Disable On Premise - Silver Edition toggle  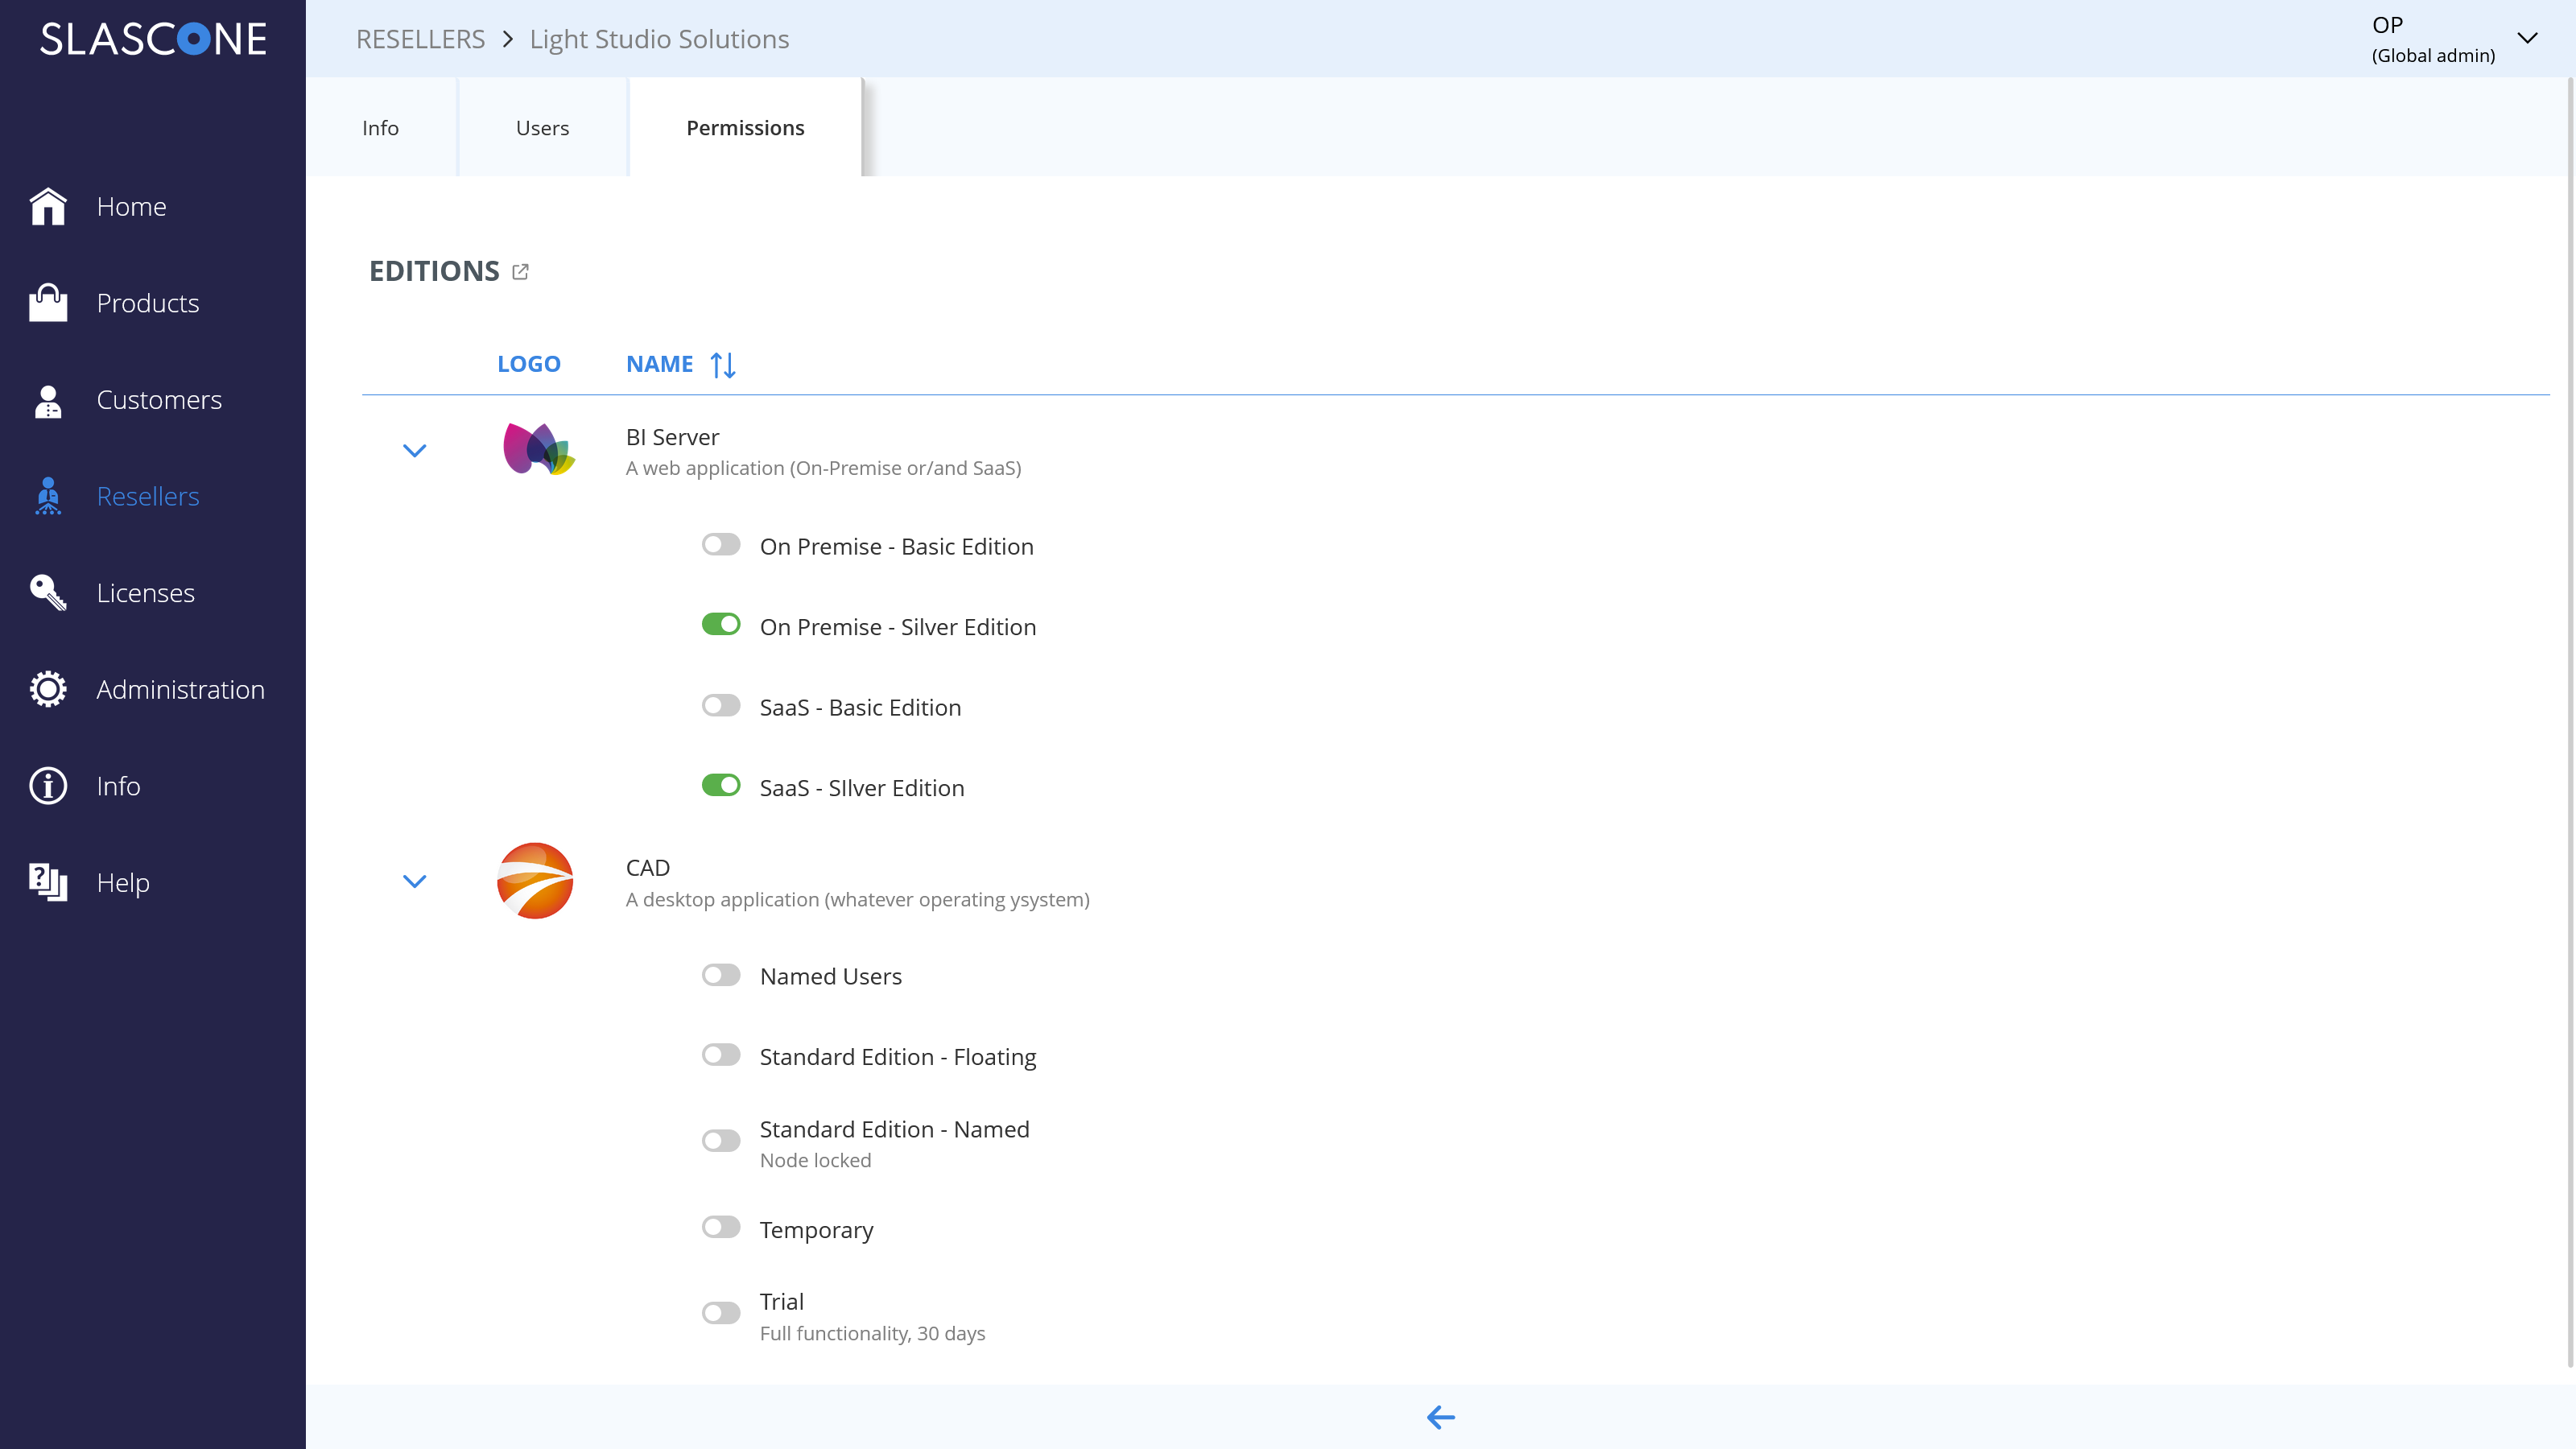721,625
